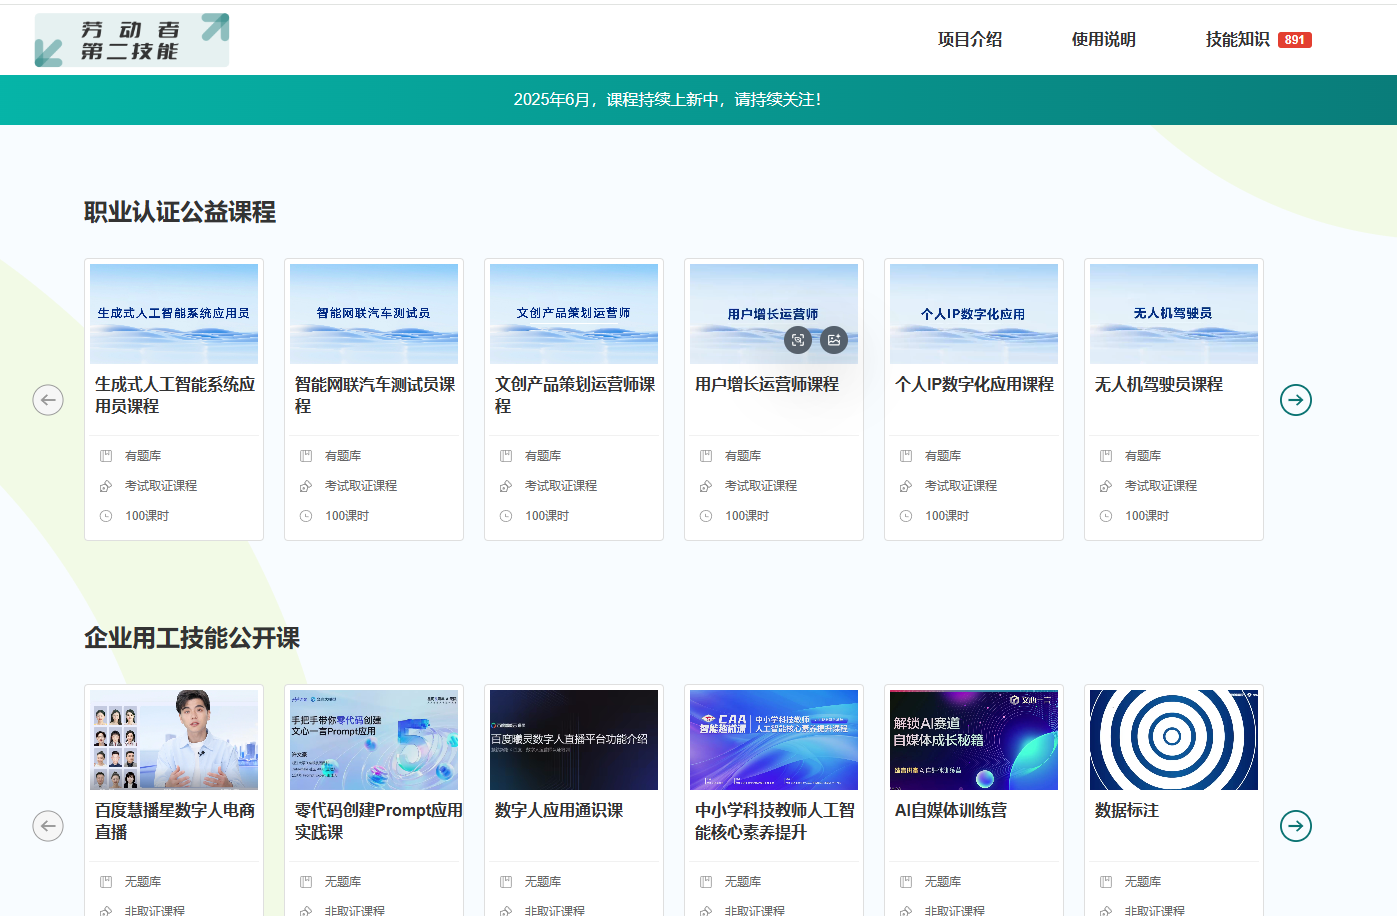The width and height of the screenshot is (1397, 916).
Task: Open 使用说明 menu item
Action: pyautogui.click(x=1103, y=40)
